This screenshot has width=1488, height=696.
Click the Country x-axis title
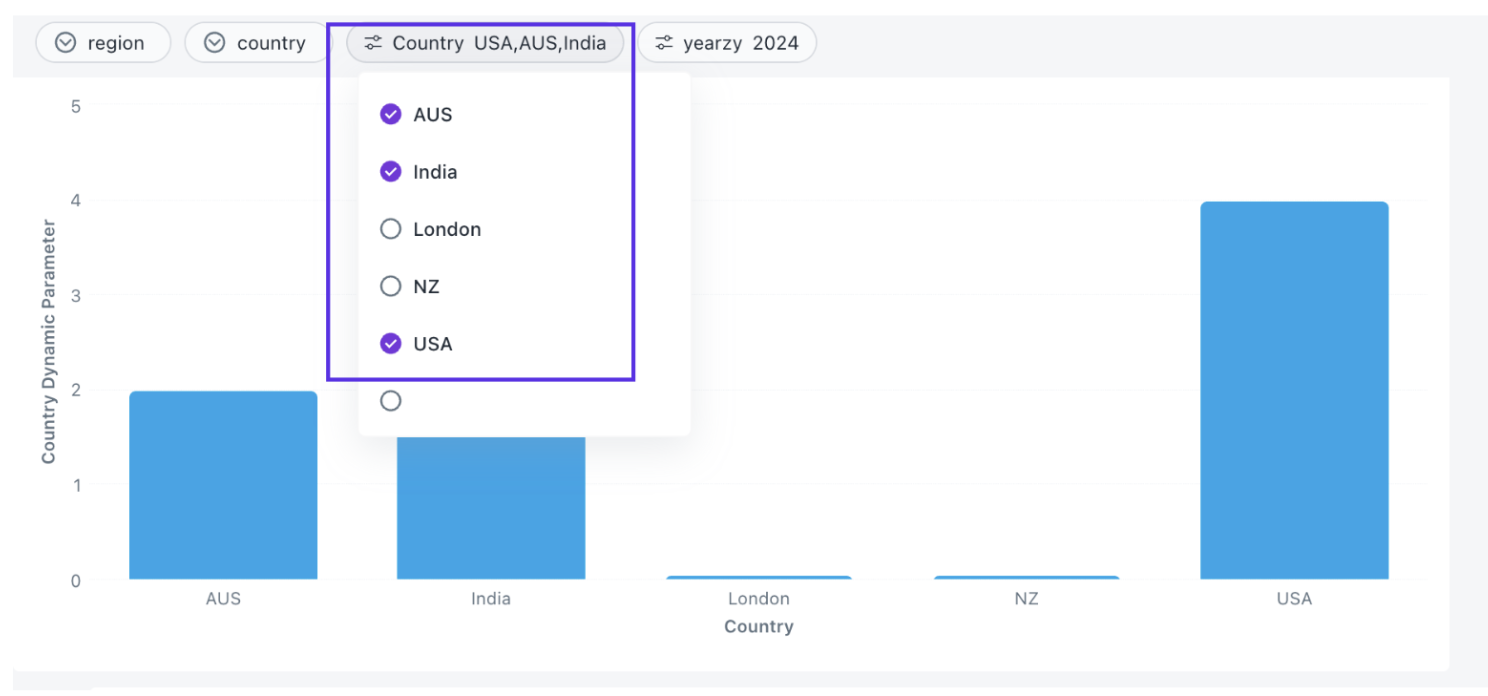[x=759, y=627]
